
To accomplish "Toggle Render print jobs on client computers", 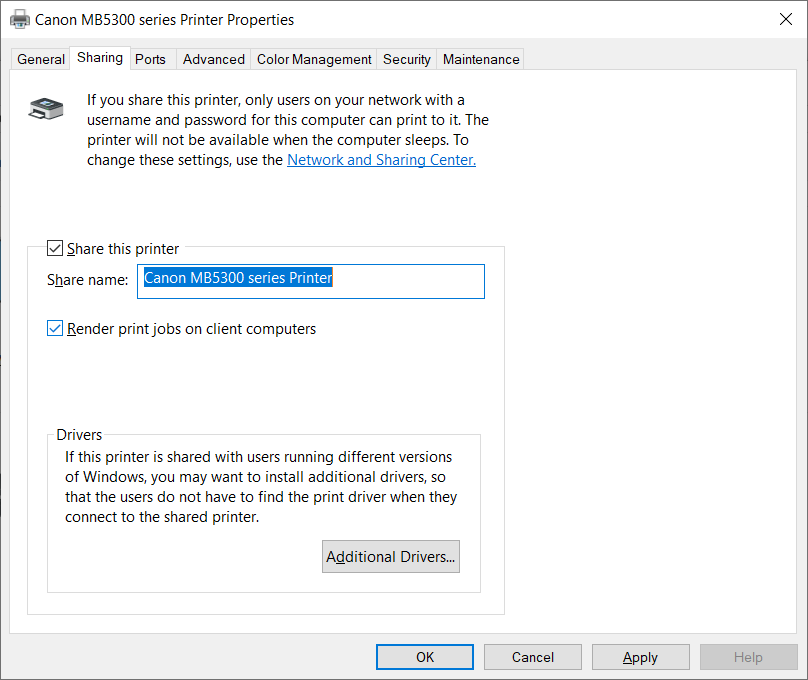I will tap(55, 328).
